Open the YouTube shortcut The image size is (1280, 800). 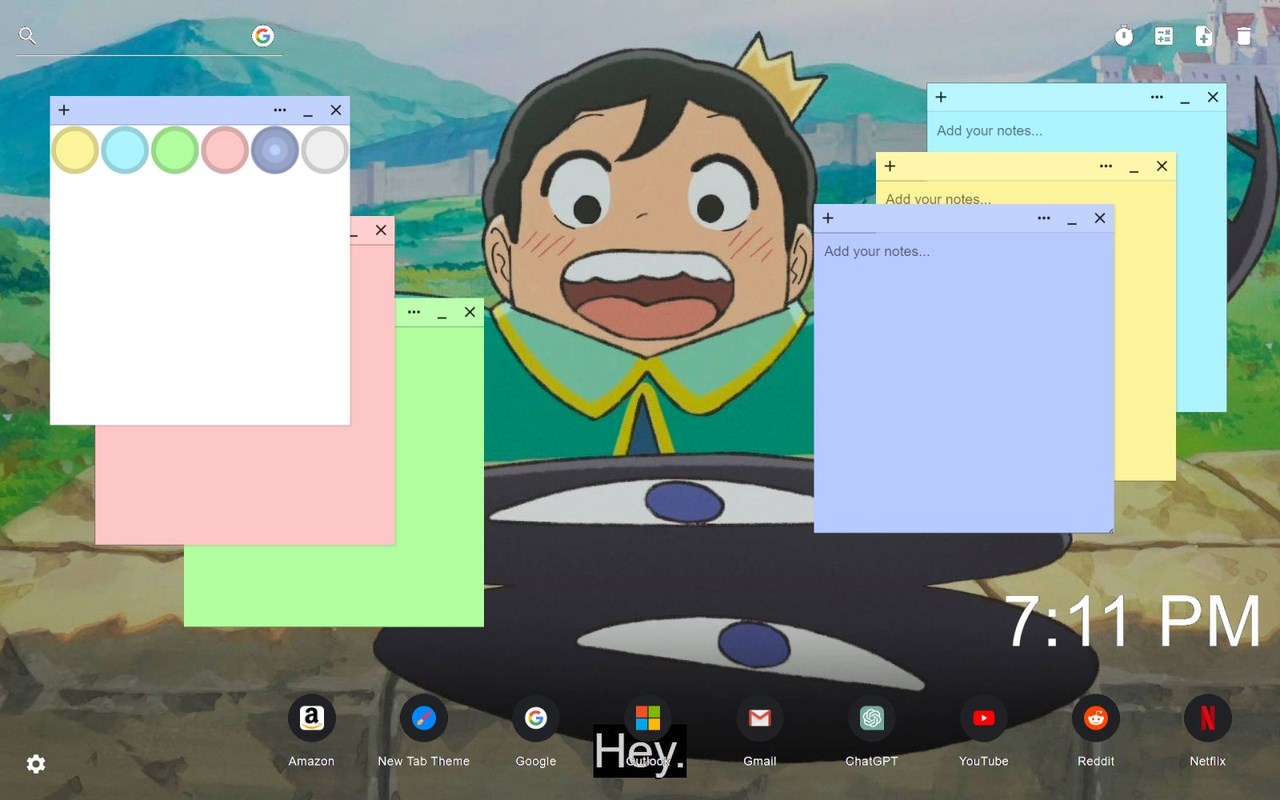[x=984, y=718]
